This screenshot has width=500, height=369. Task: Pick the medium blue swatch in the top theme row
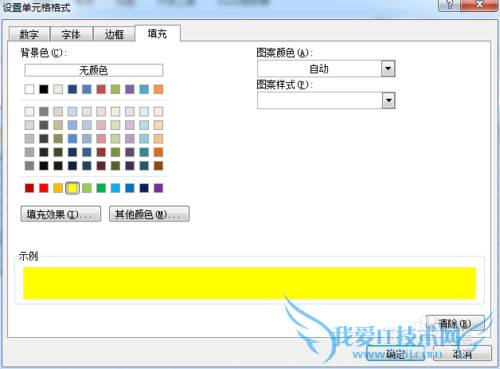pyautogui.click(x=87, y=89)
